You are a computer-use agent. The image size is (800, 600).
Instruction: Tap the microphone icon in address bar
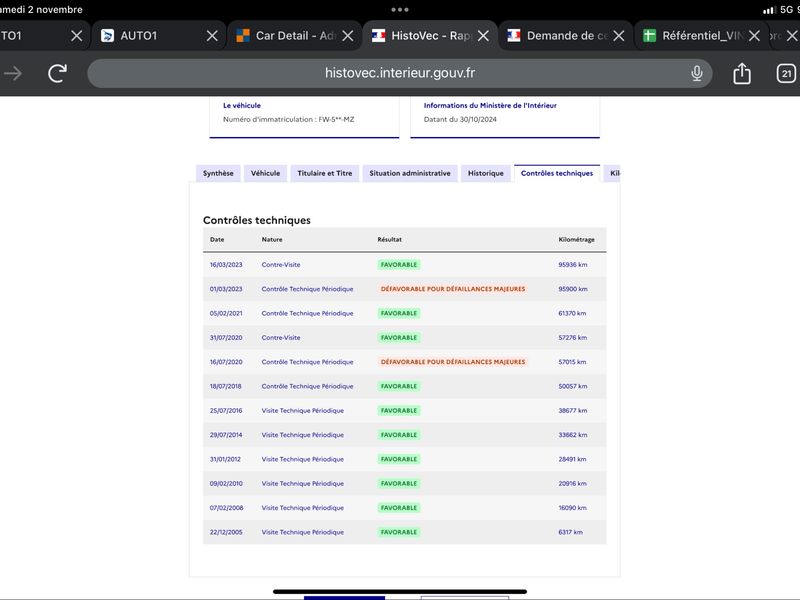click(696, 73)
